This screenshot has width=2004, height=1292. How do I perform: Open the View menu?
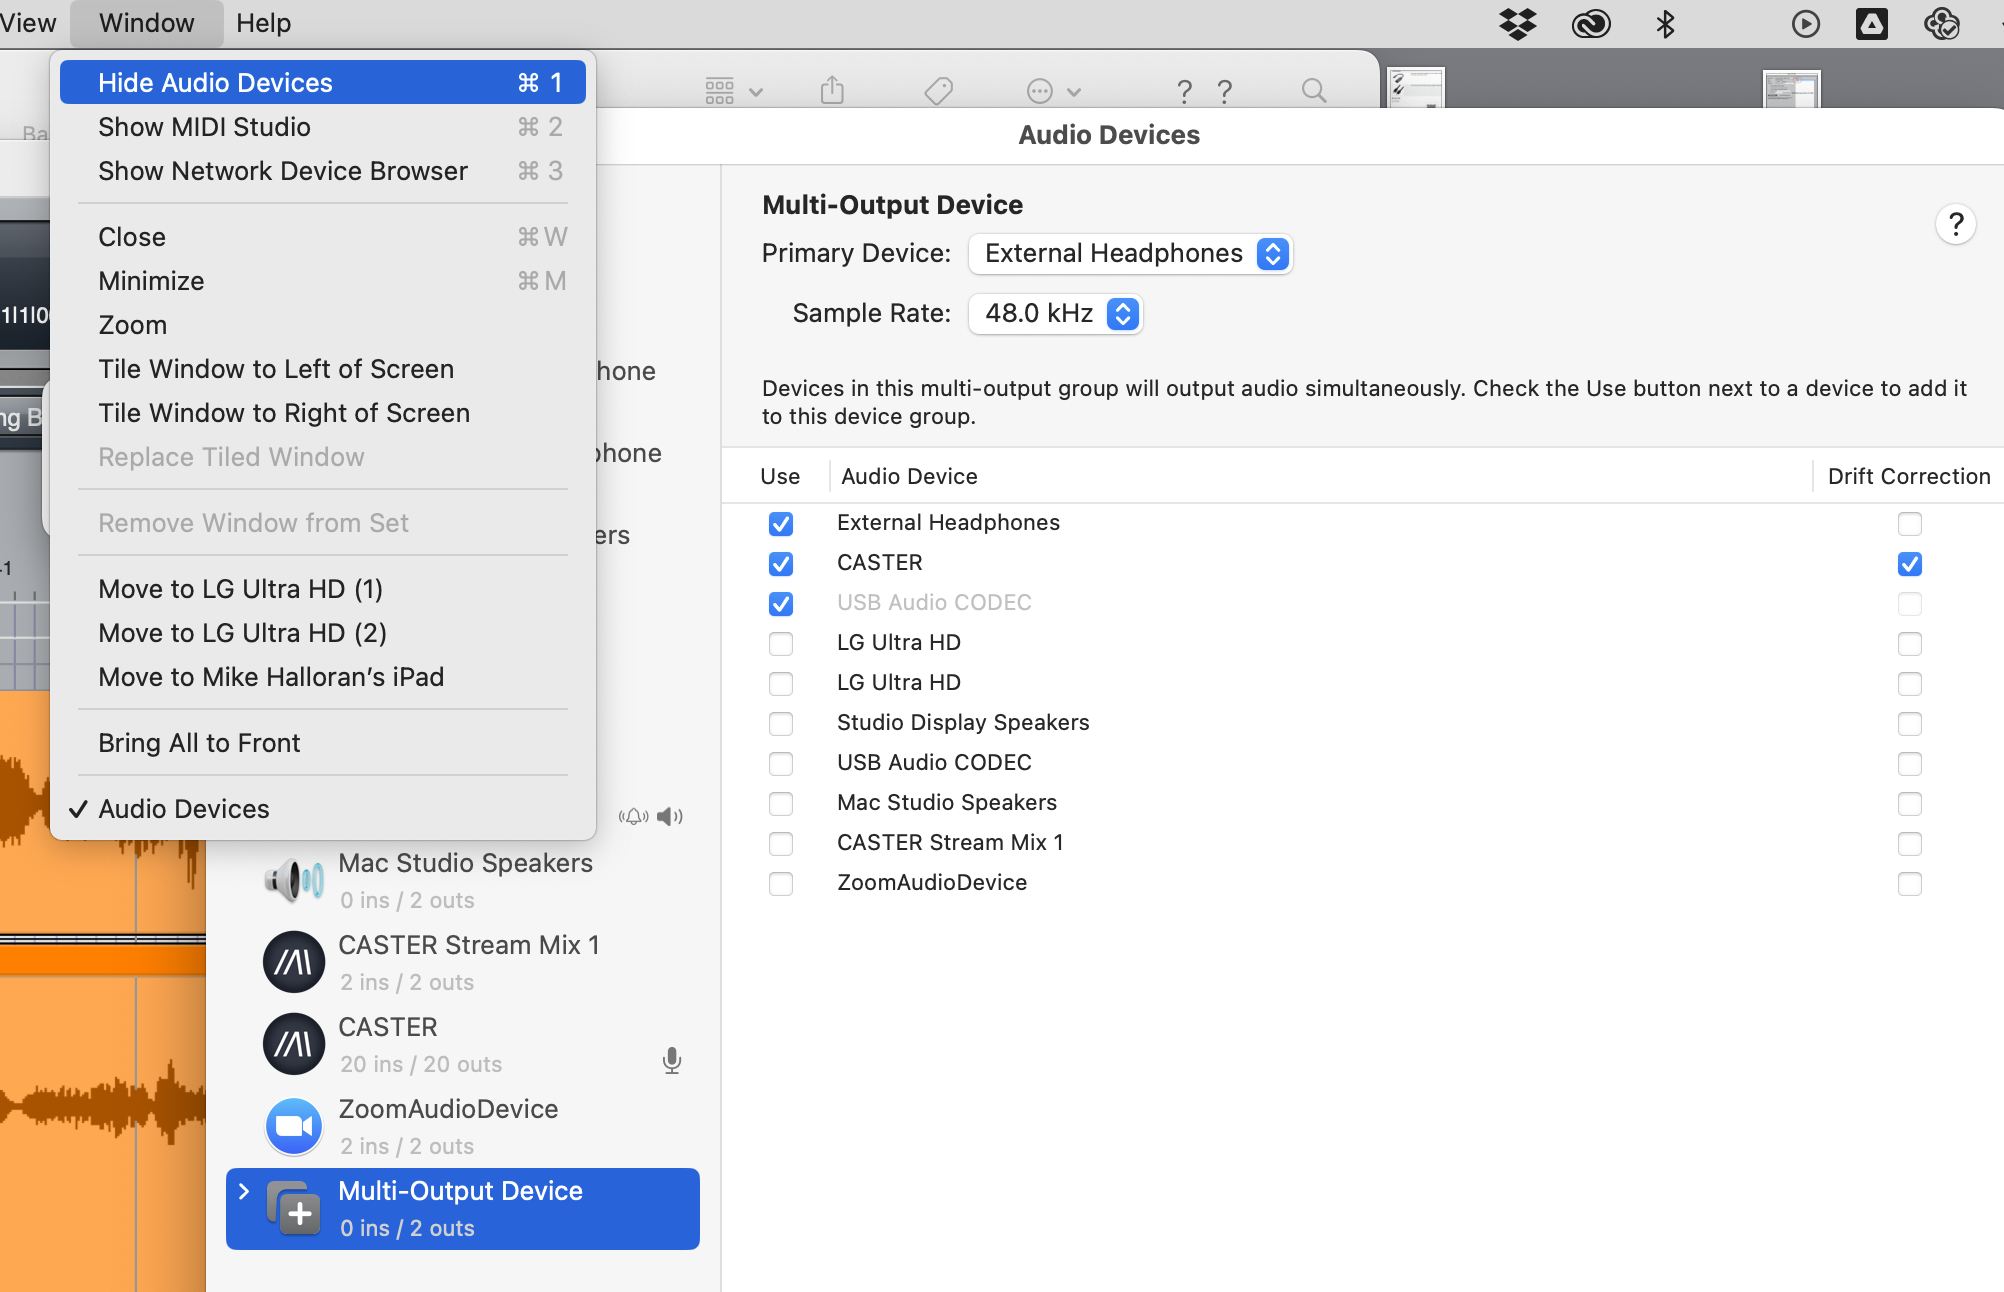[x=28, y=23]
